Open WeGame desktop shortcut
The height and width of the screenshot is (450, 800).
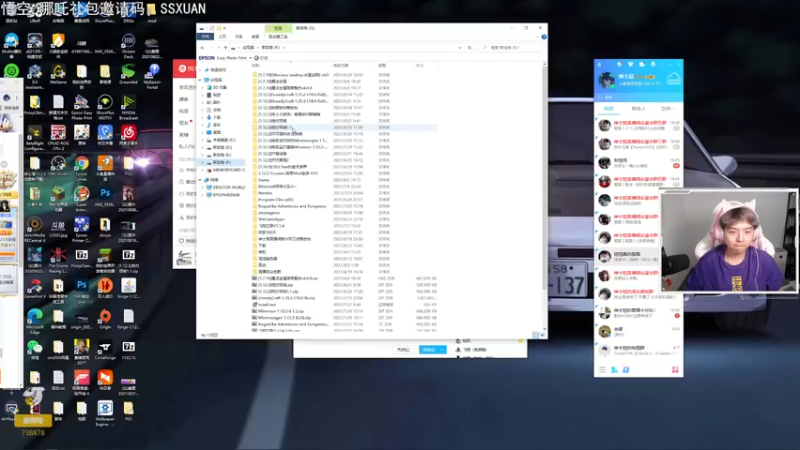[58, 74]
